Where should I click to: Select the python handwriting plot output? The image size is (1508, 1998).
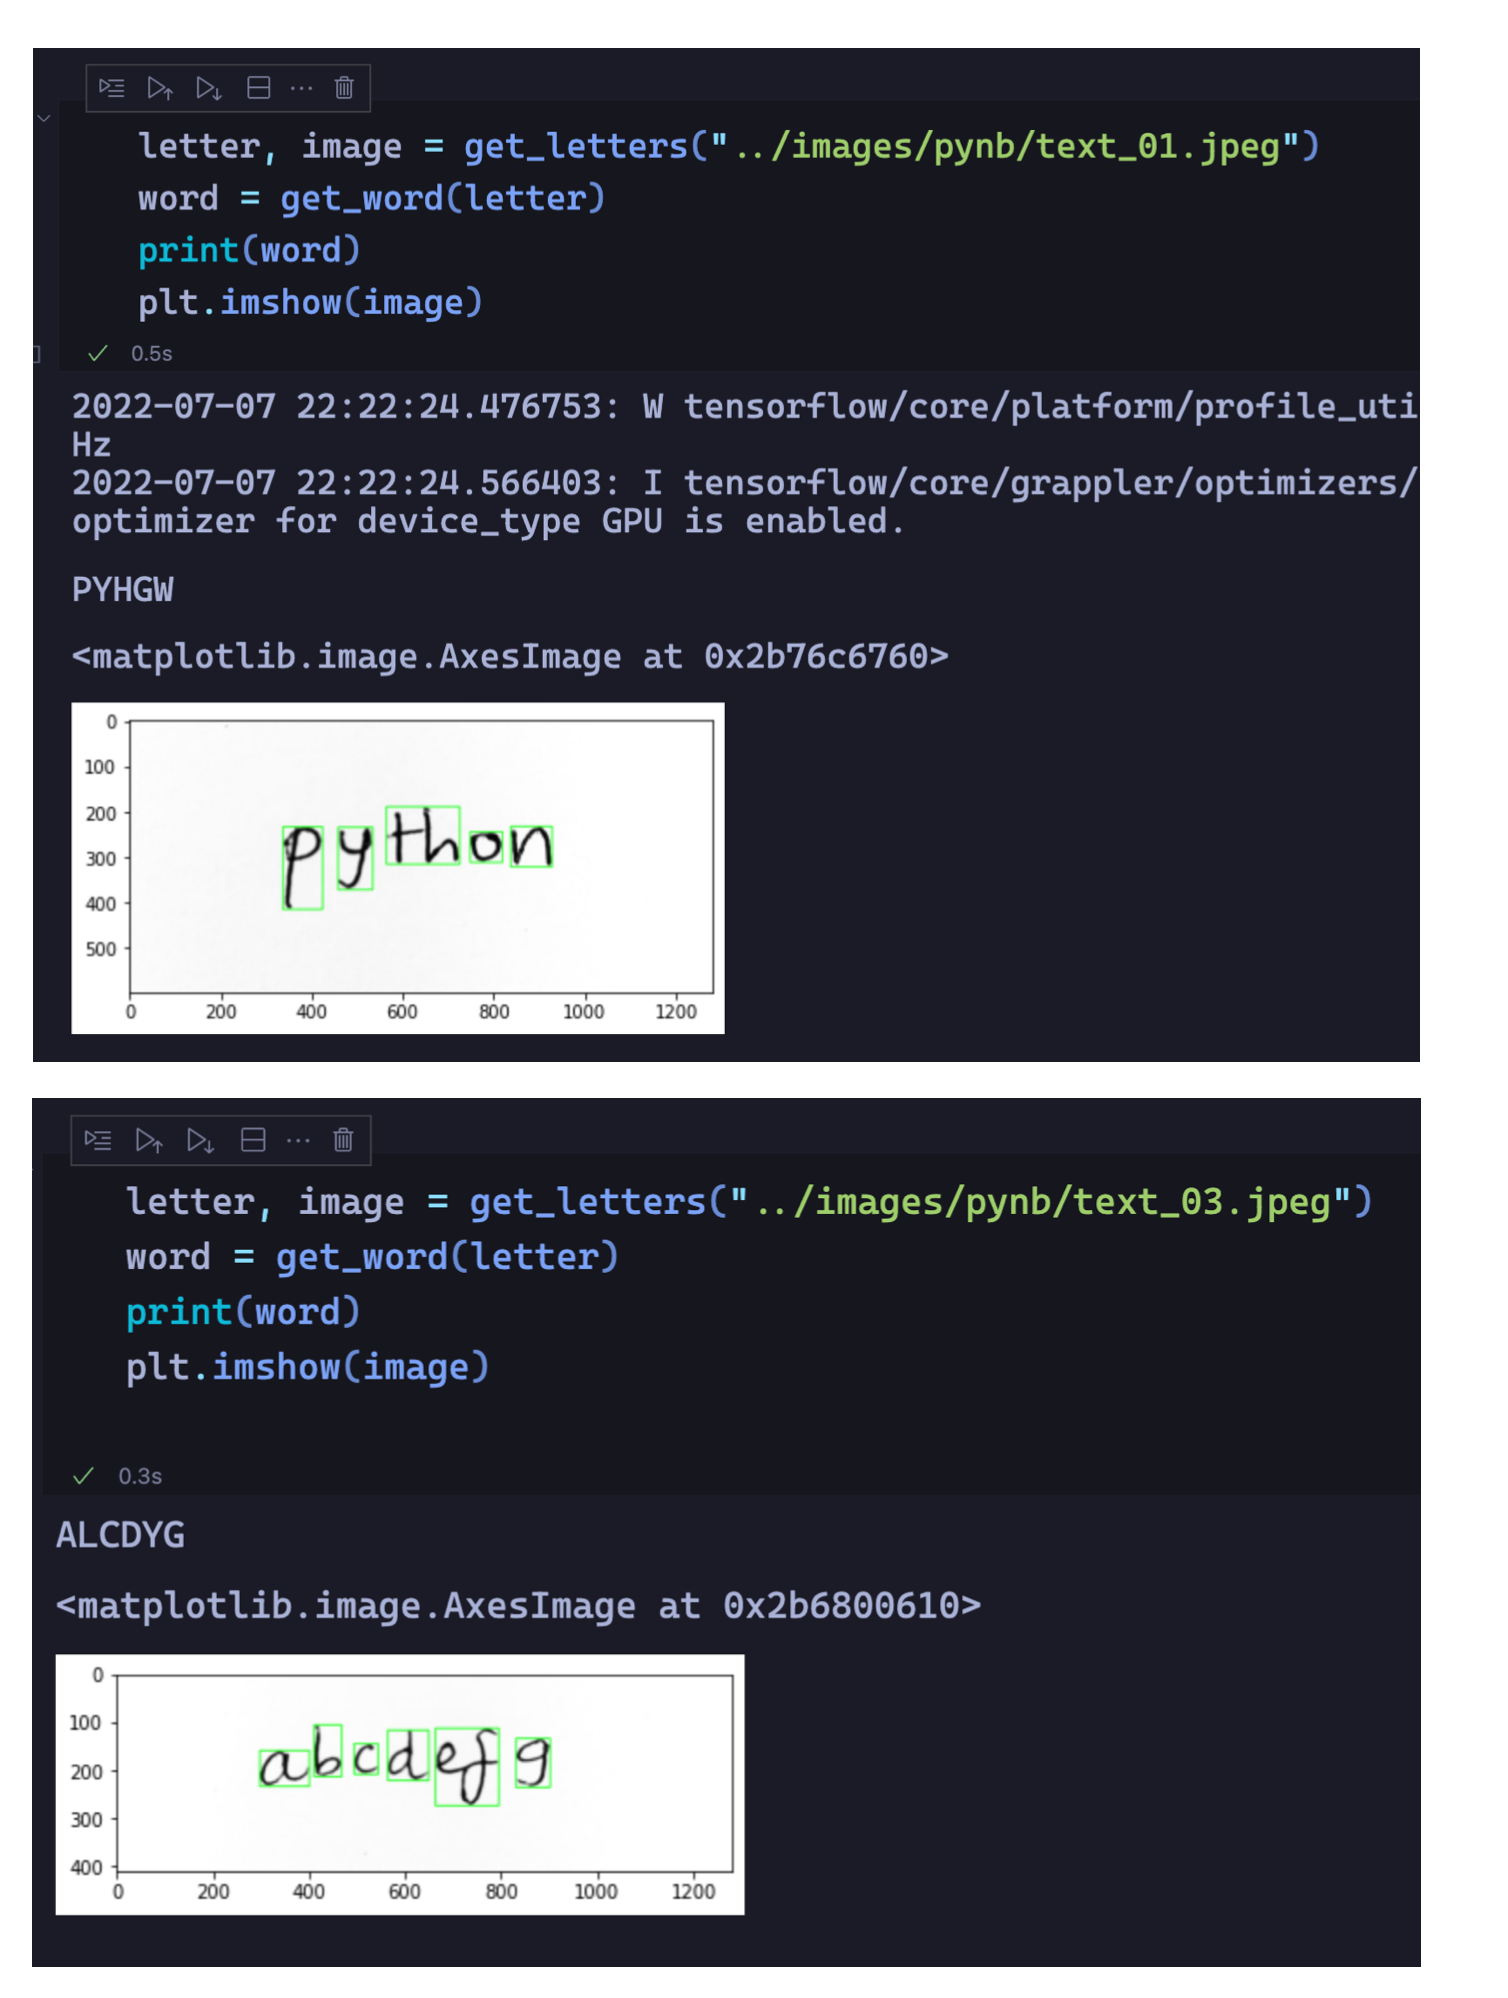[x=398, y=868]
